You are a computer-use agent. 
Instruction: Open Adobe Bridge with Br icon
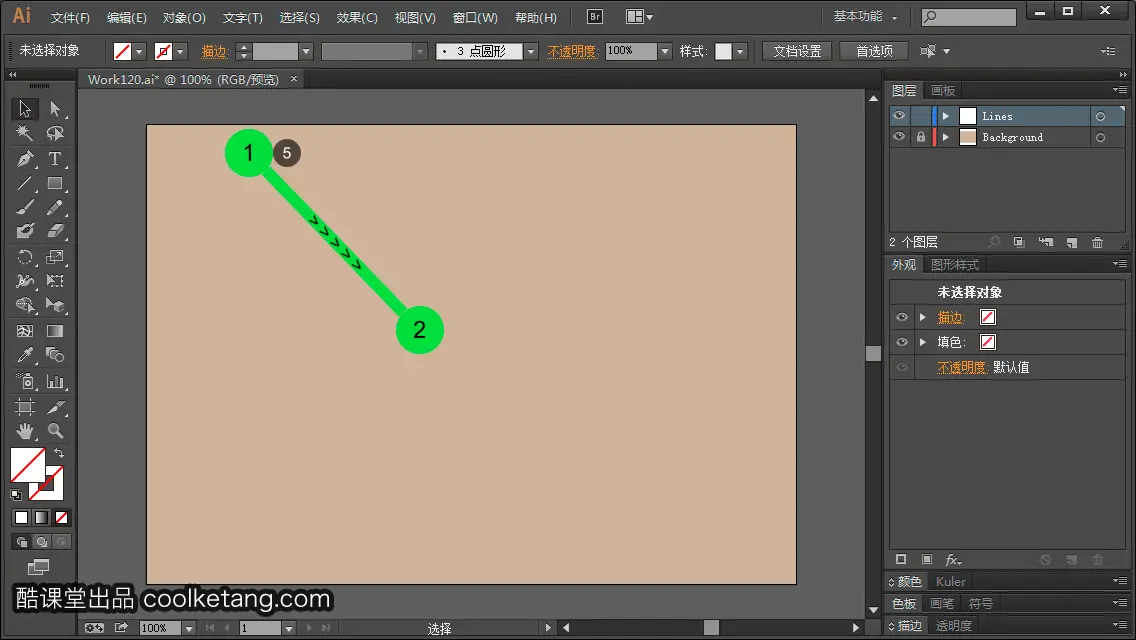point(595,17)
